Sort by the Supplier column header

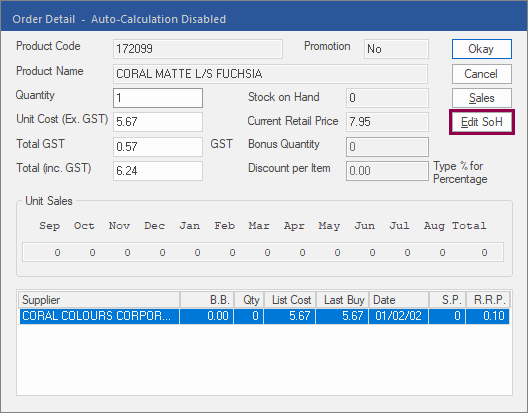tap(99, 300)
